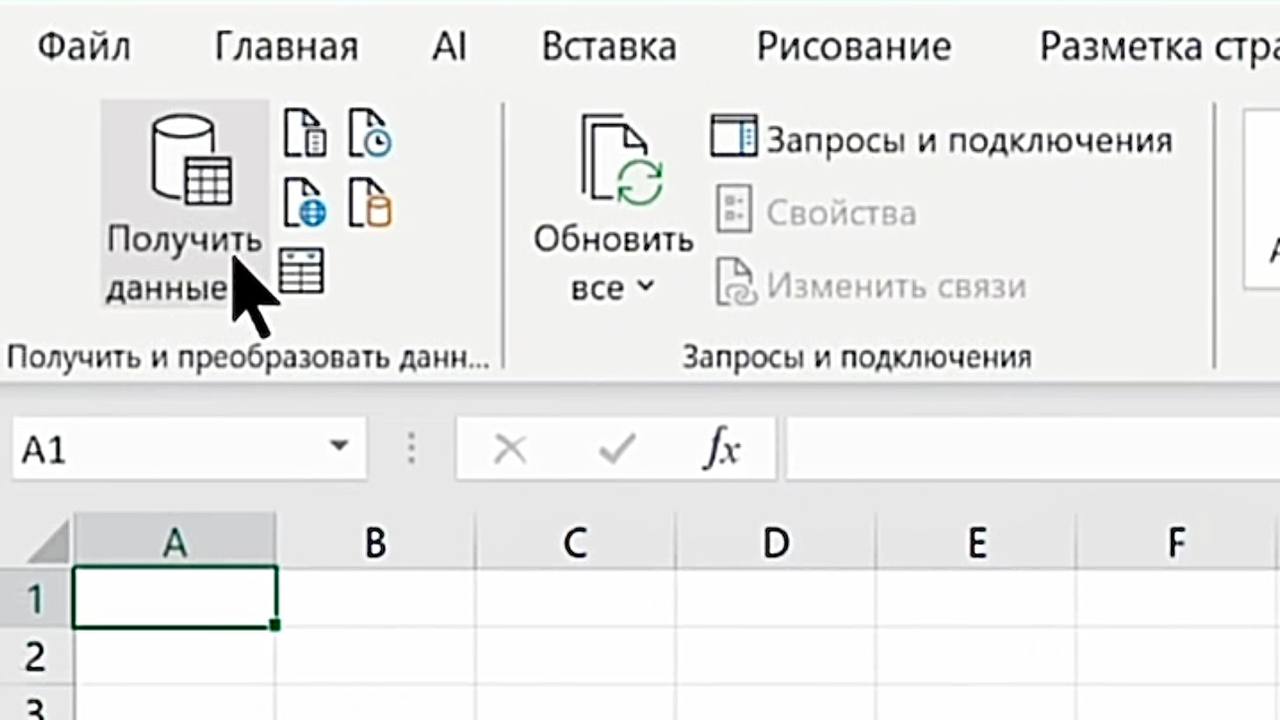This screenshot has width=1280, height=720.
Task: Open the Name Box dropdown arrow
Action: tap(339, 447)
